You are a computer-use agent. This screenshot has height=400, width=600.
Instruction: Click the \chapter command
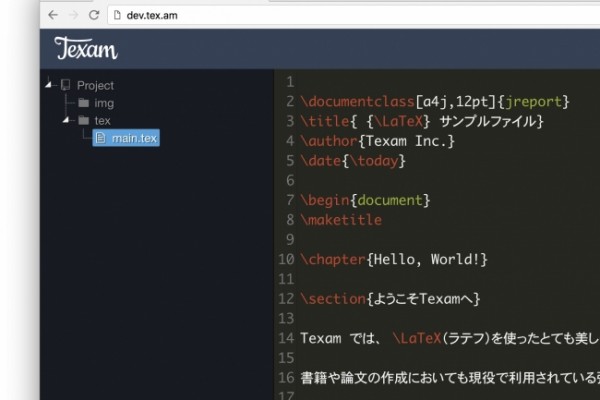click(x=333, y=259)
